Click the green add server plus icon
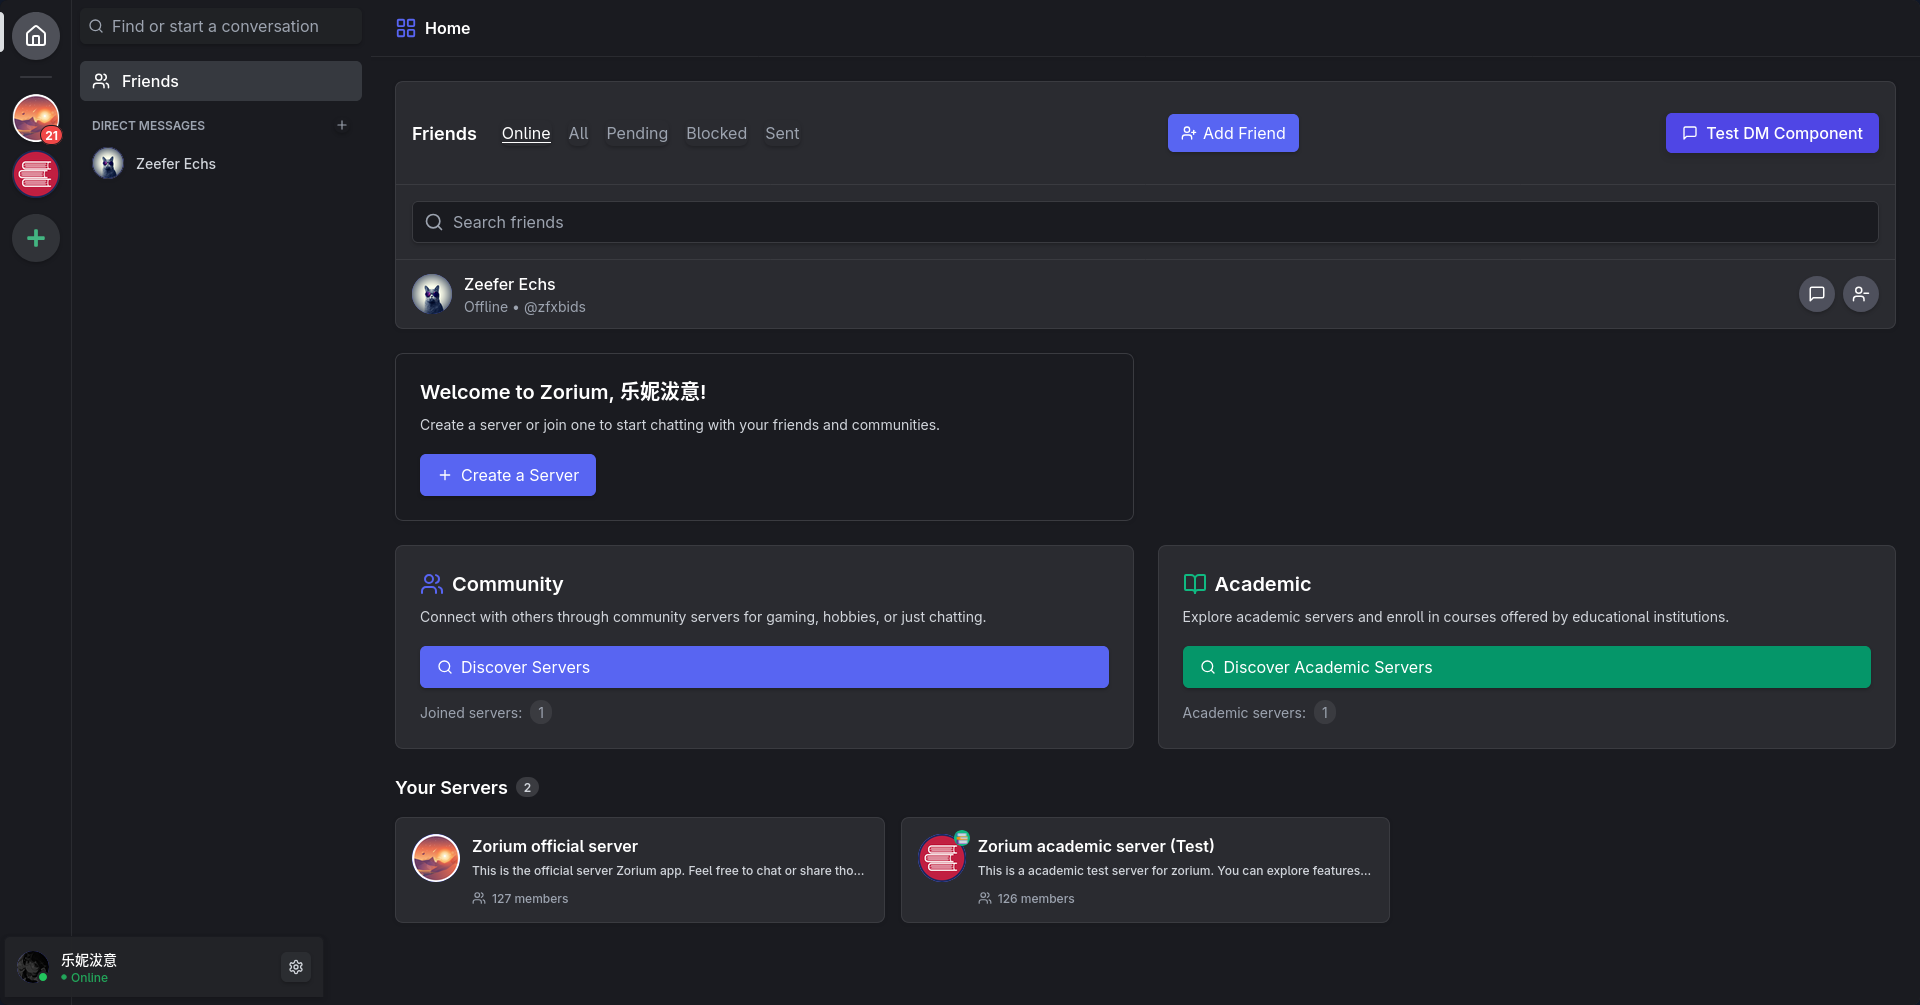1920x1005 pixels. tap(36, 238)
